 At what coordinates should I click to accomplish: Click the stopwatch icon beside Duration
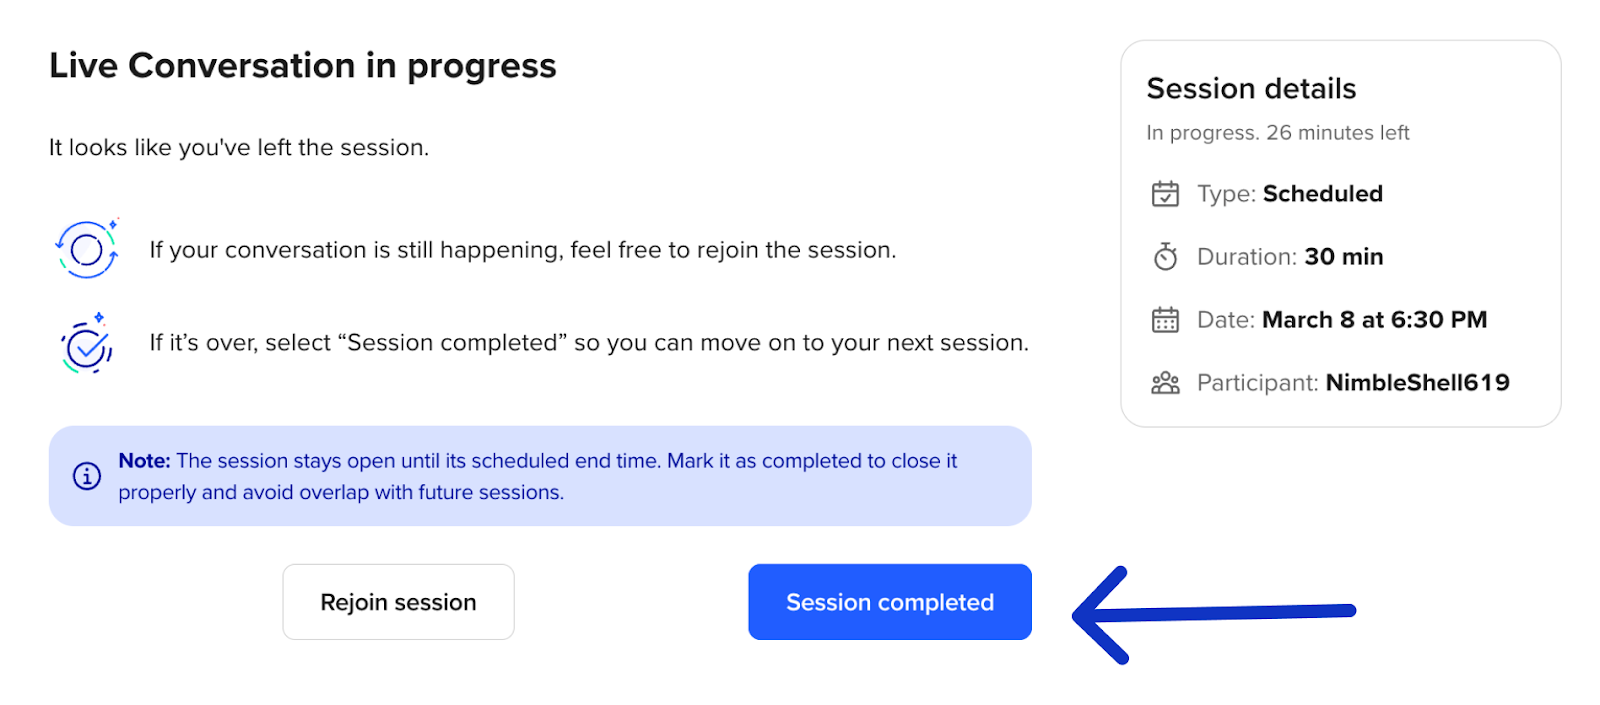[1165, 257]
